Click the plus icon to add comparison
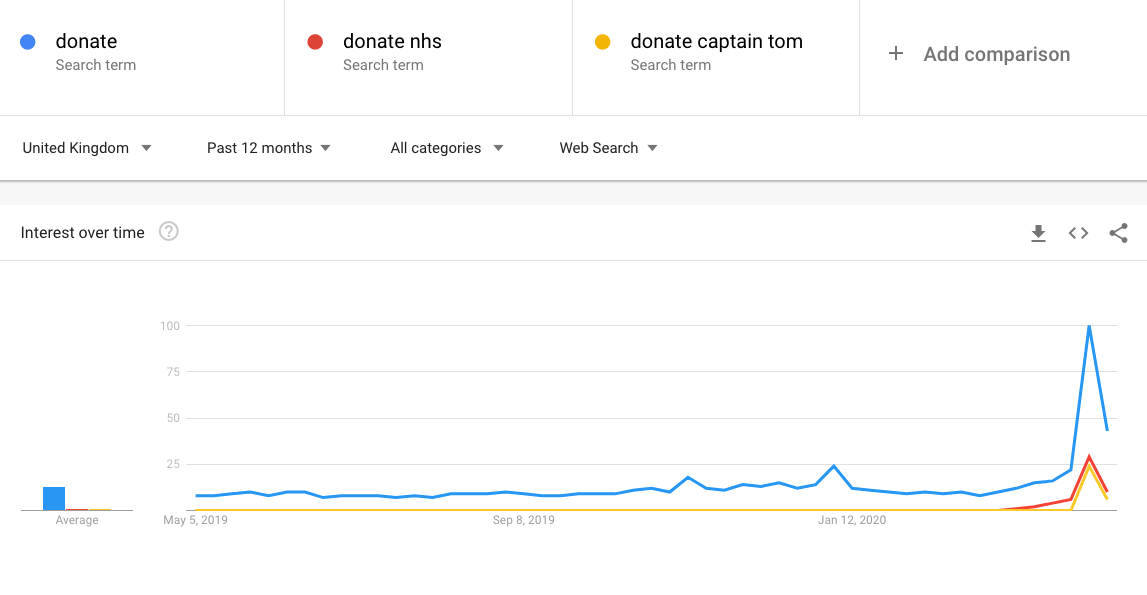 point(896,54)
